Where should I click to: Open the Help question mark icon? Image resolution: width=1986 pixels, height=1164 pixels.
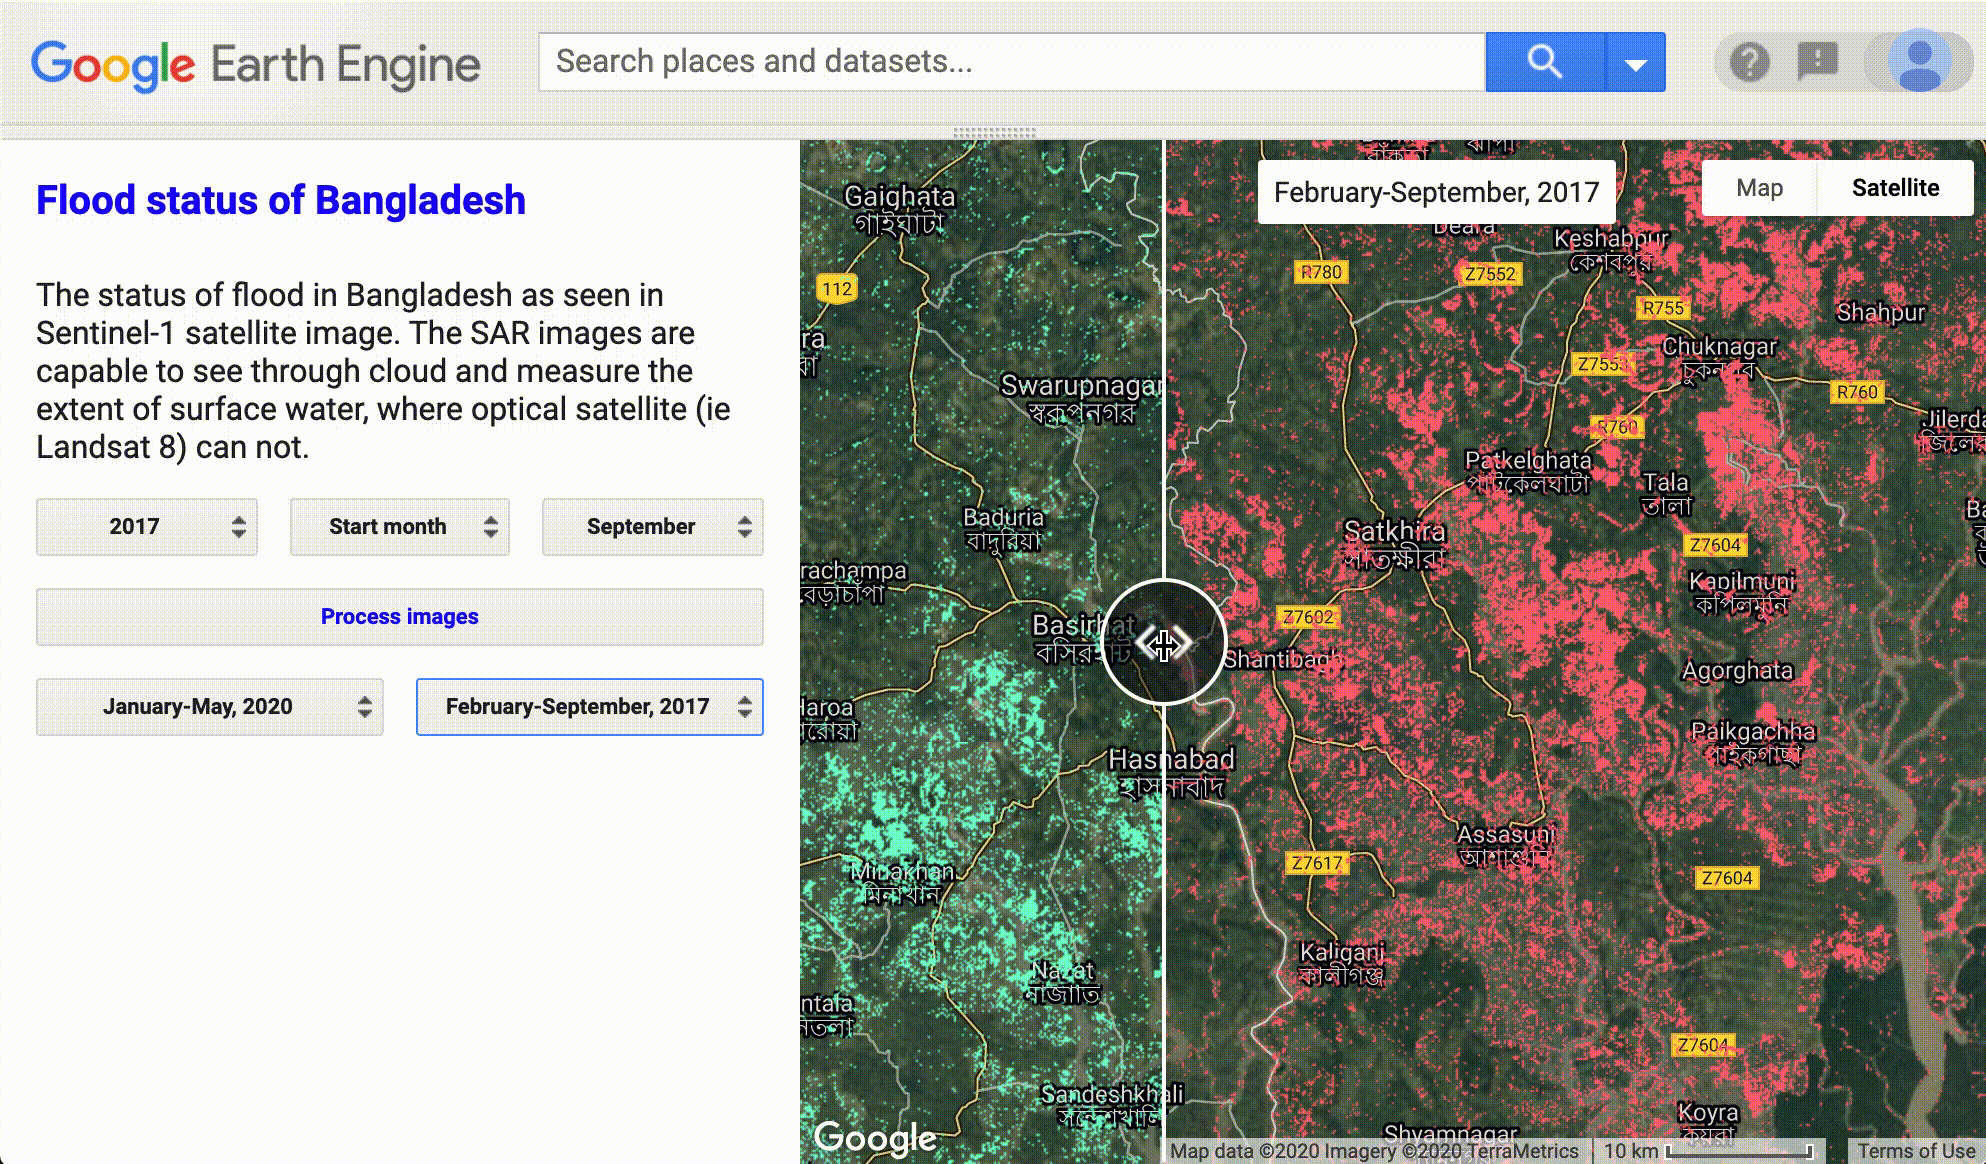[x=1750, y=62]
